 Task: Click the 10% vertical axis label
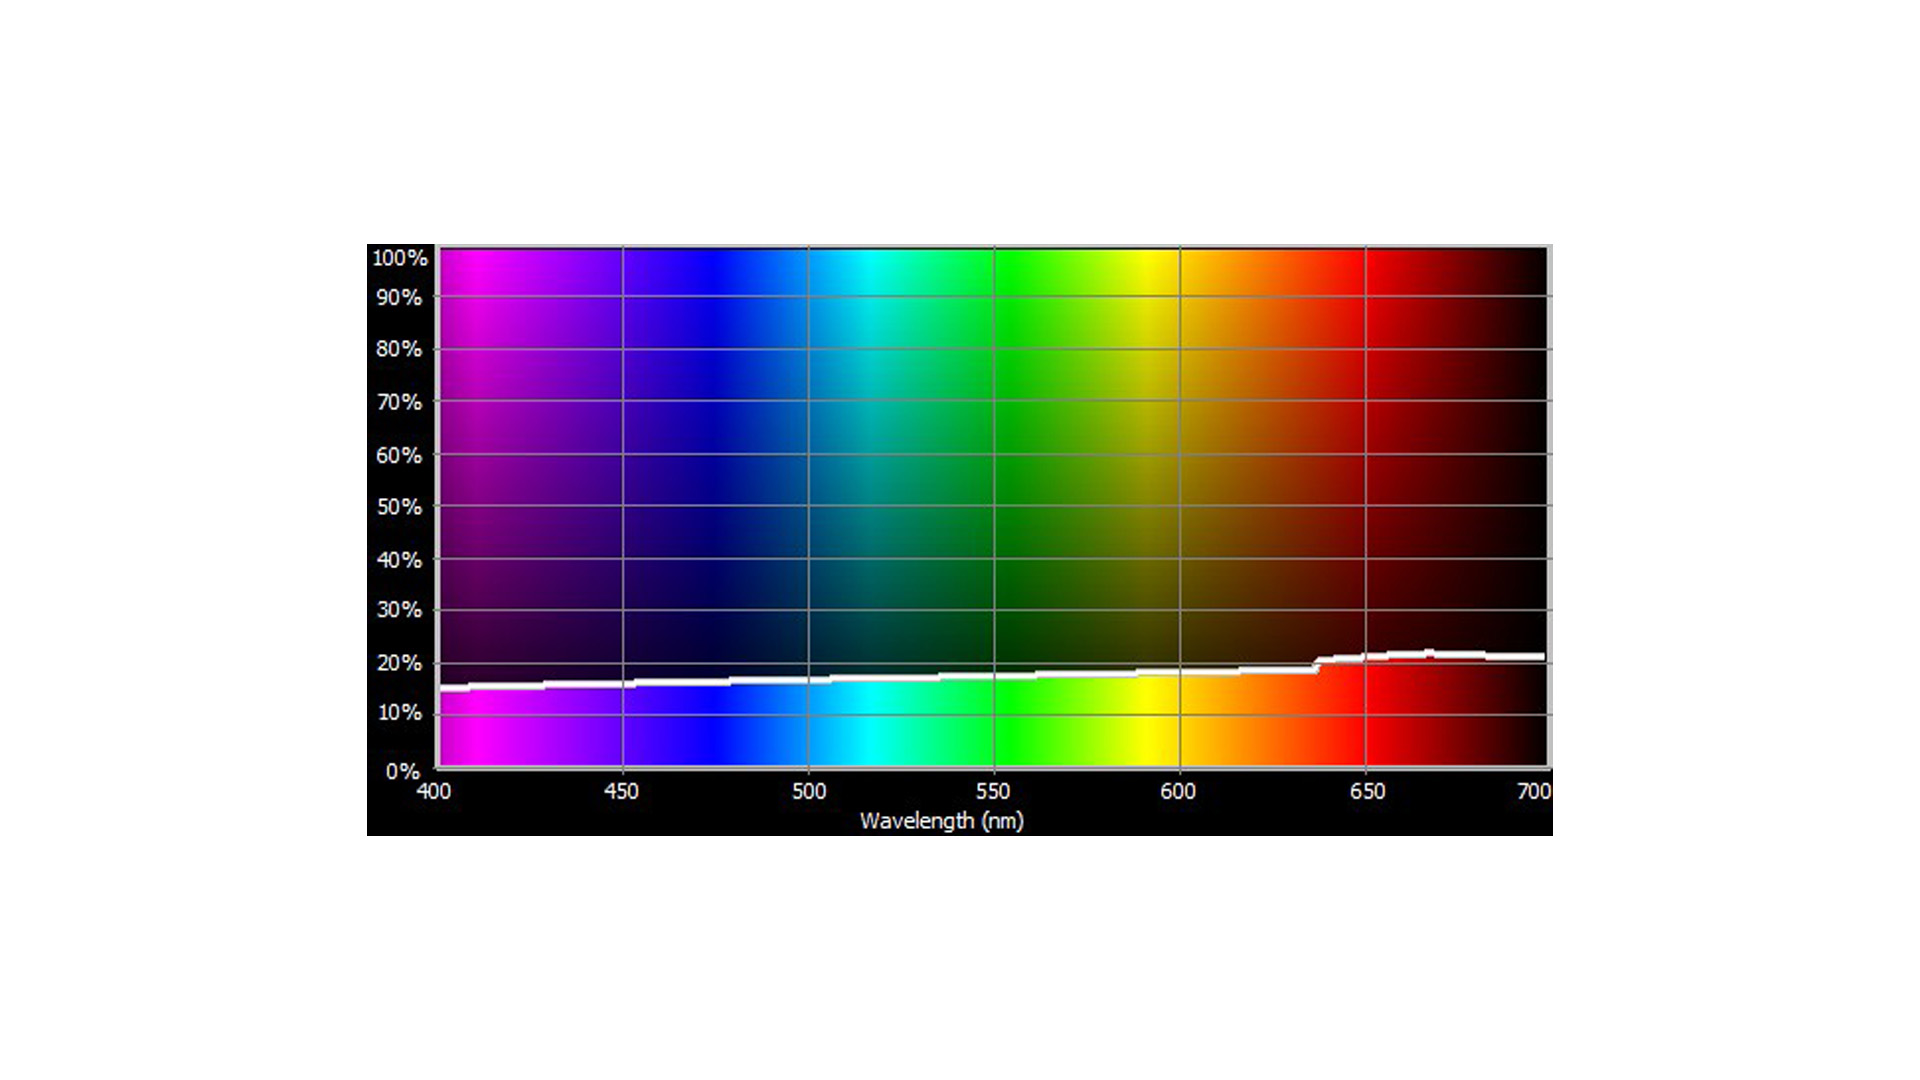tap(399, 713)
